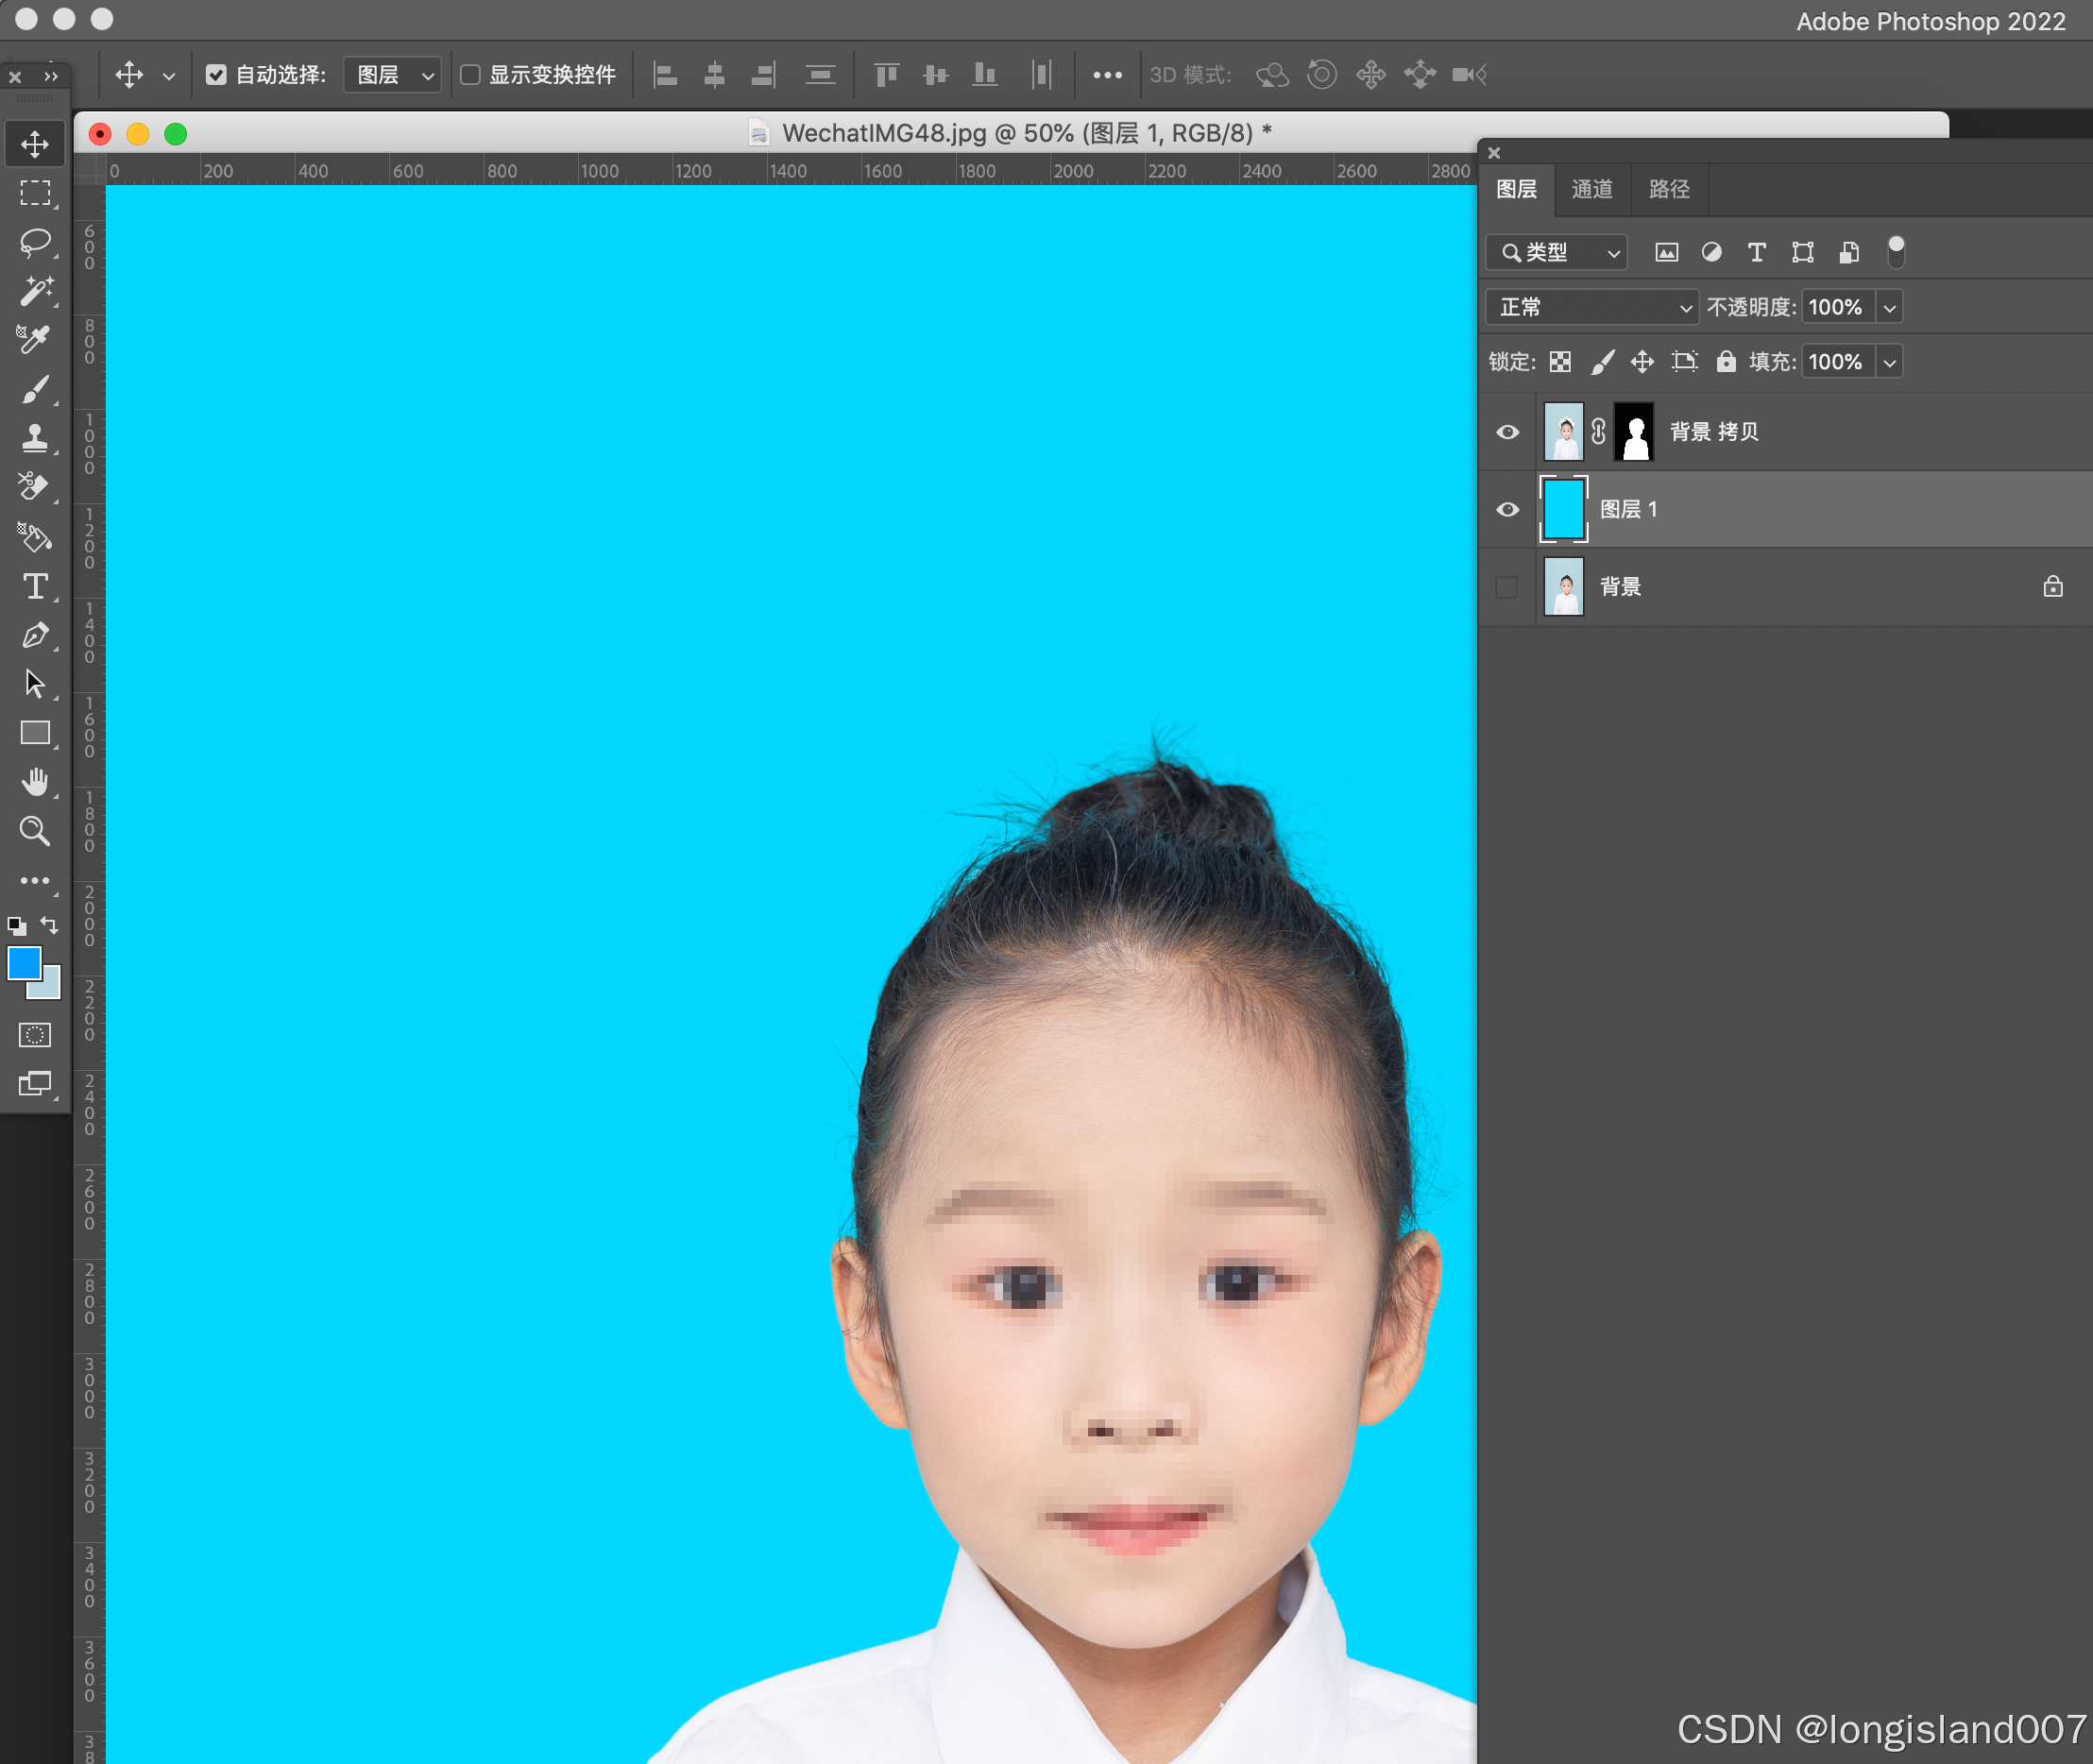The width and height of the screenshot is (2093, 1764).
Task: Select the layer mask thumbnail of 背景 拷贝
Action: (x=1635, y=432)
